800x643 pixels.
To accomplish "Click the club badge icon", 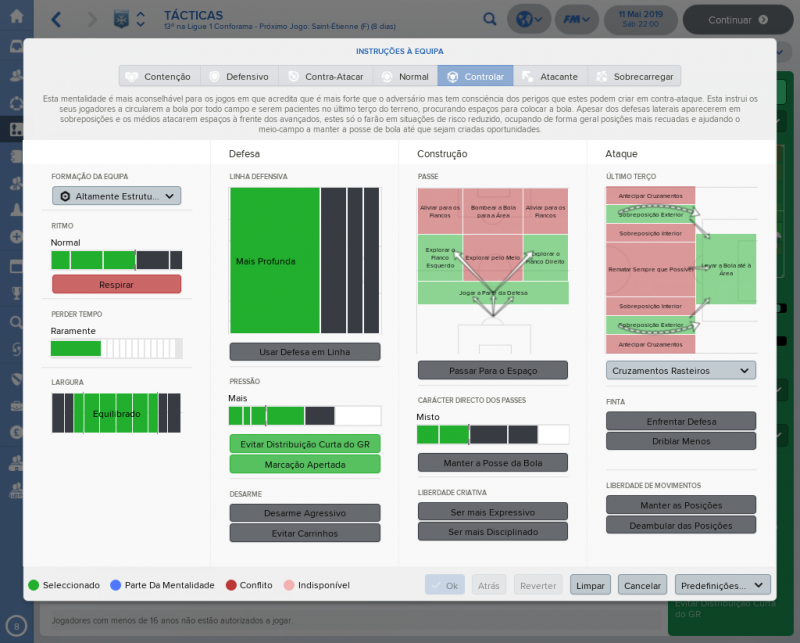I will pyautogui.click(x=120, y=19).
